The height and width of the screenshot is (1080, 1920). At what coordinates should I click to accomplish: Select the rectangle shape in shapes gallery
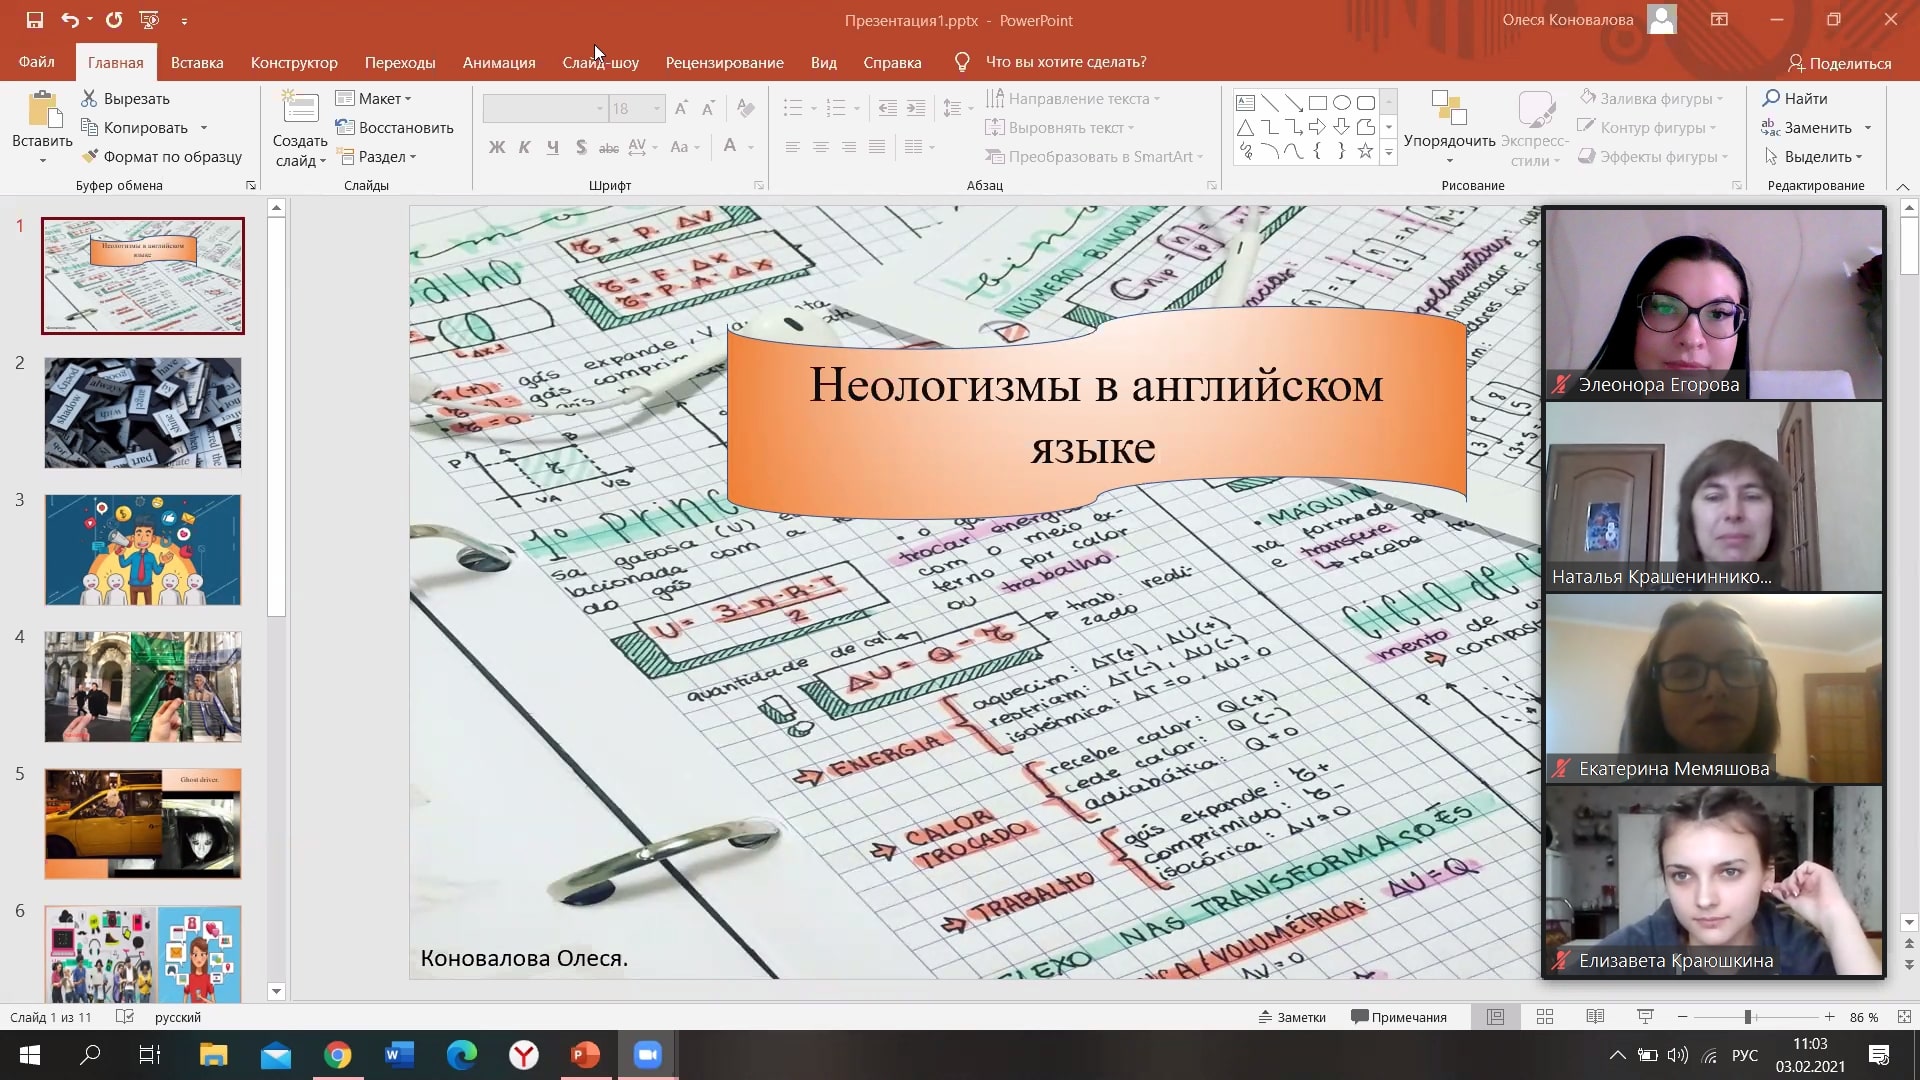pos(1317,102)
